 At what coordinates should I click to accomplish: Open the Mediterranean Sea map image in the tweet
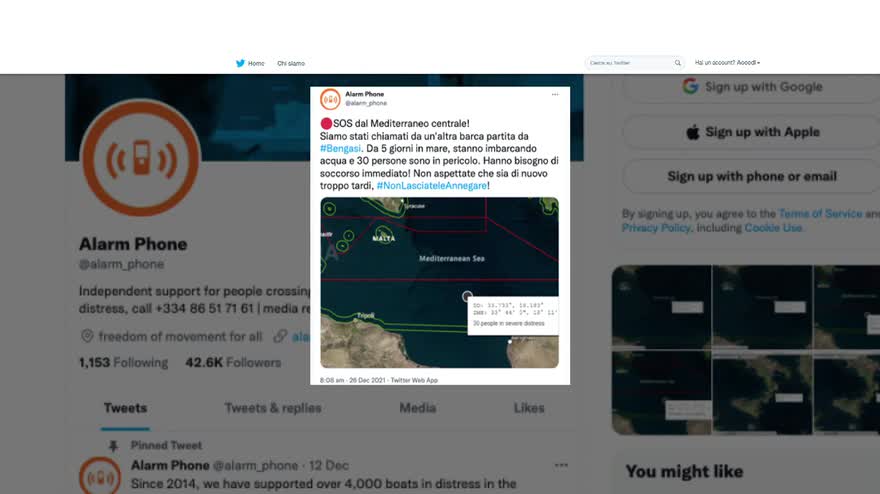[x=439, y=282]
